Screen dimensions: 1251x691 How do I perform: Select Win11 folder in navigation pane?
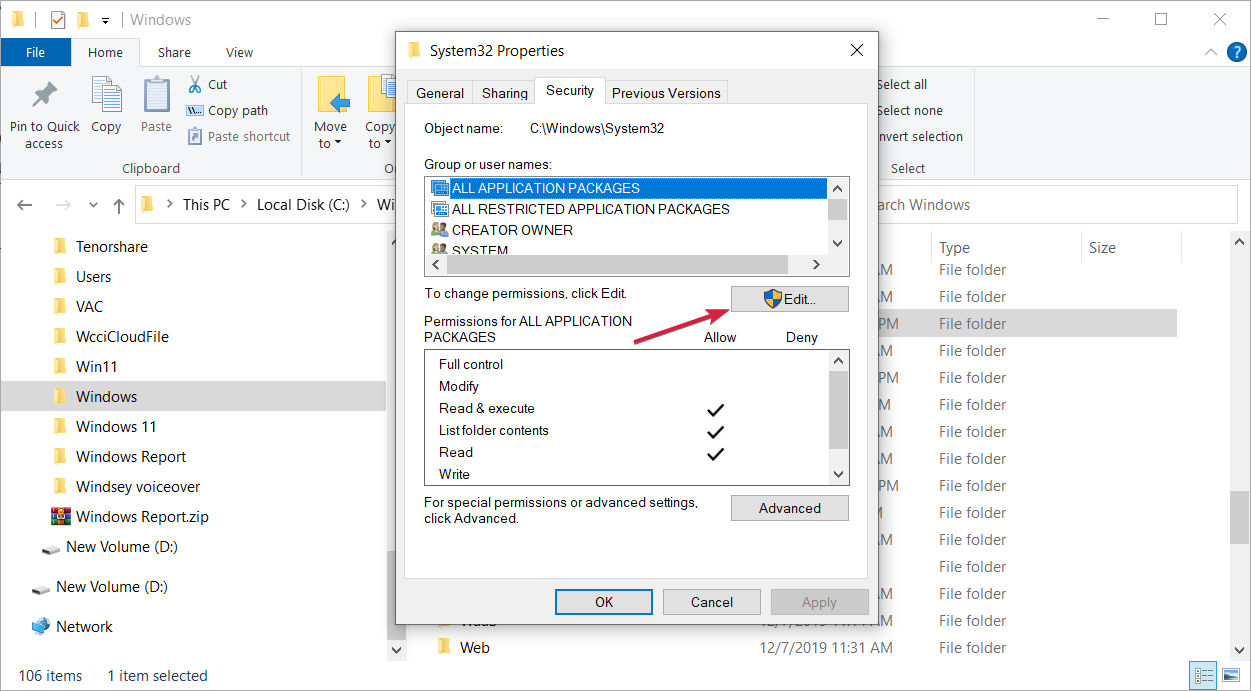[96, 366]
